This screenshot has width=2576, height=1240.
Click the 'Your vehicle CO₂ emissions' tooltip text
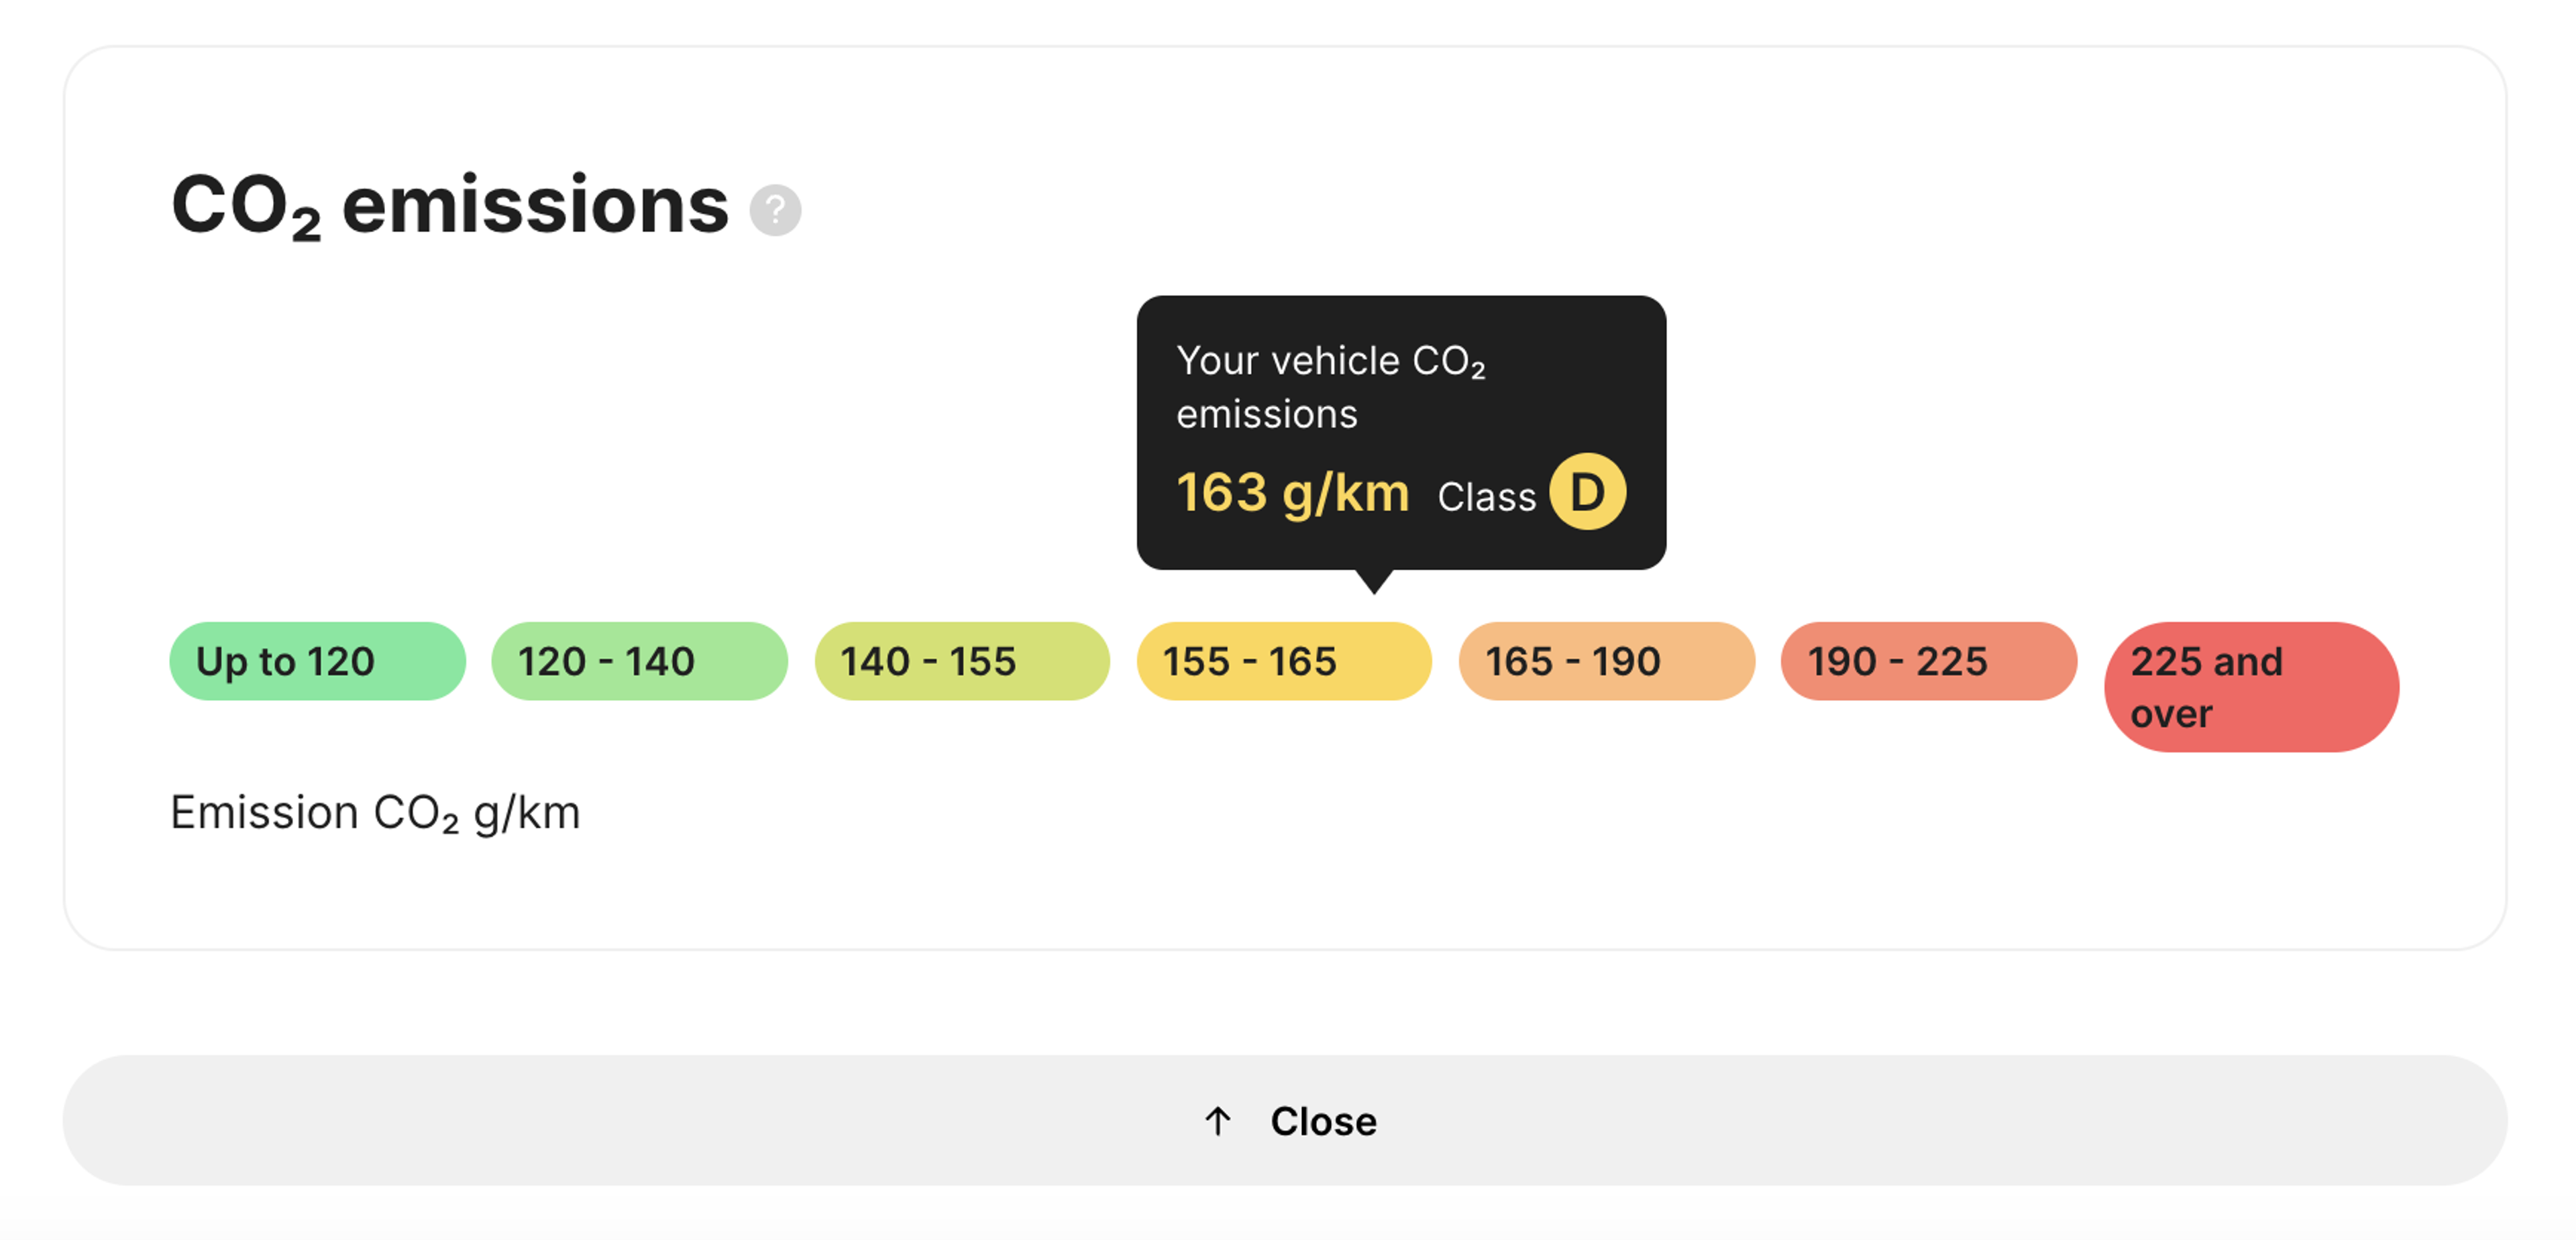tap(1331, 387)
